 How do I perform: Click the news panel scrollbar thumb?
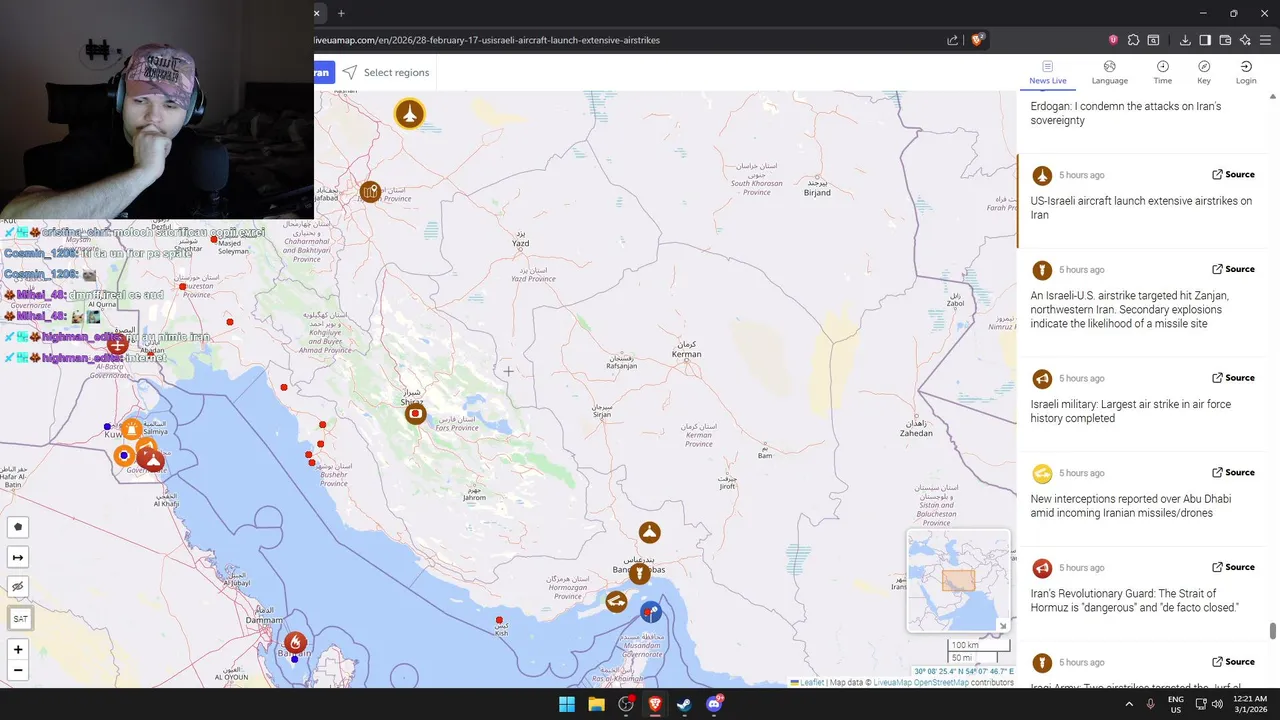click(x=1273, y=631)
